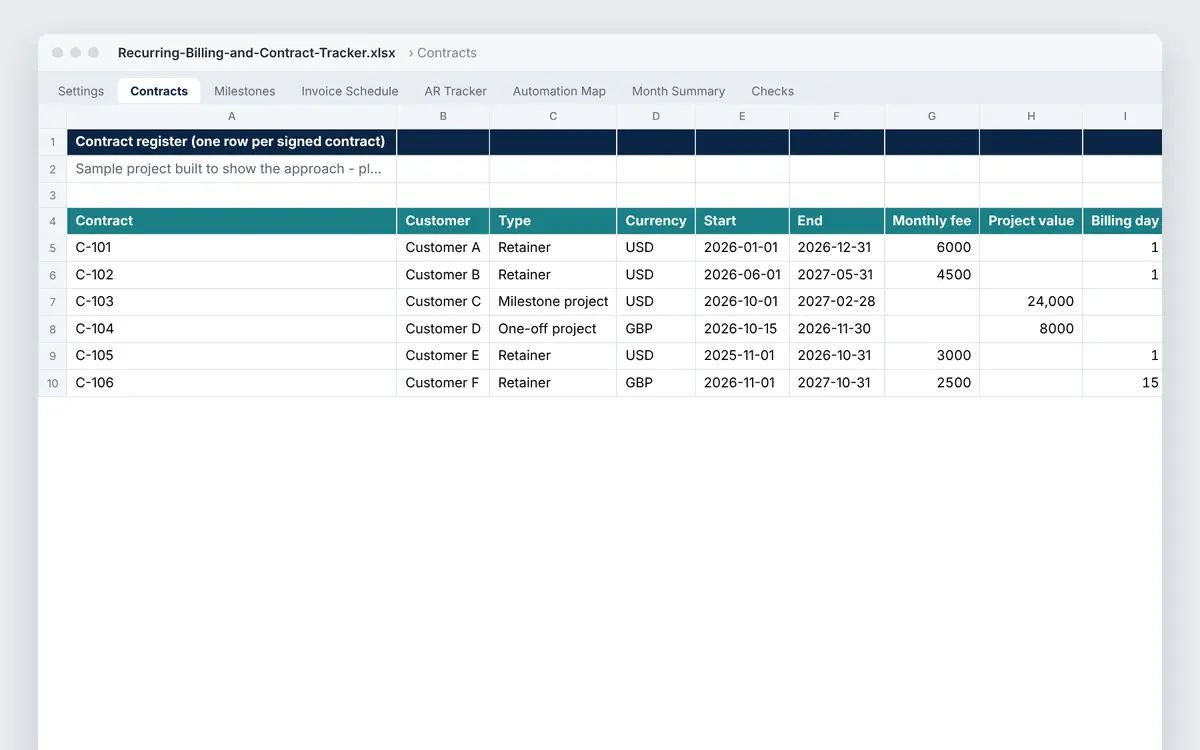Image resolution: width=1200 pixels, height=750 pixels.
Task: Select column D header
Action: click(x=656, y=116)
